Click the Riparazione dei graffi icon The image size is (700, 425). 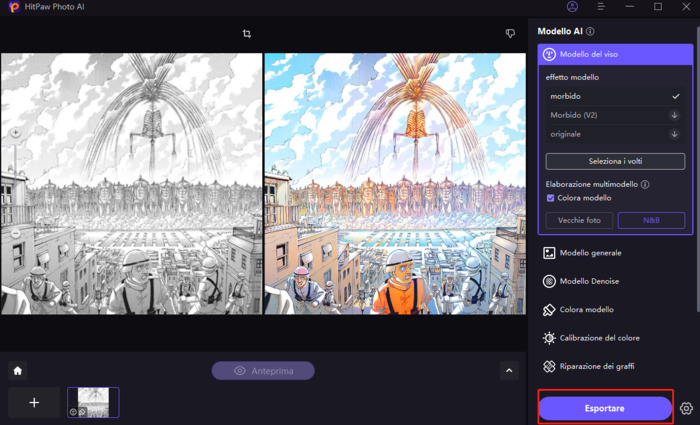pyautogui.click(x=549, y=367)
